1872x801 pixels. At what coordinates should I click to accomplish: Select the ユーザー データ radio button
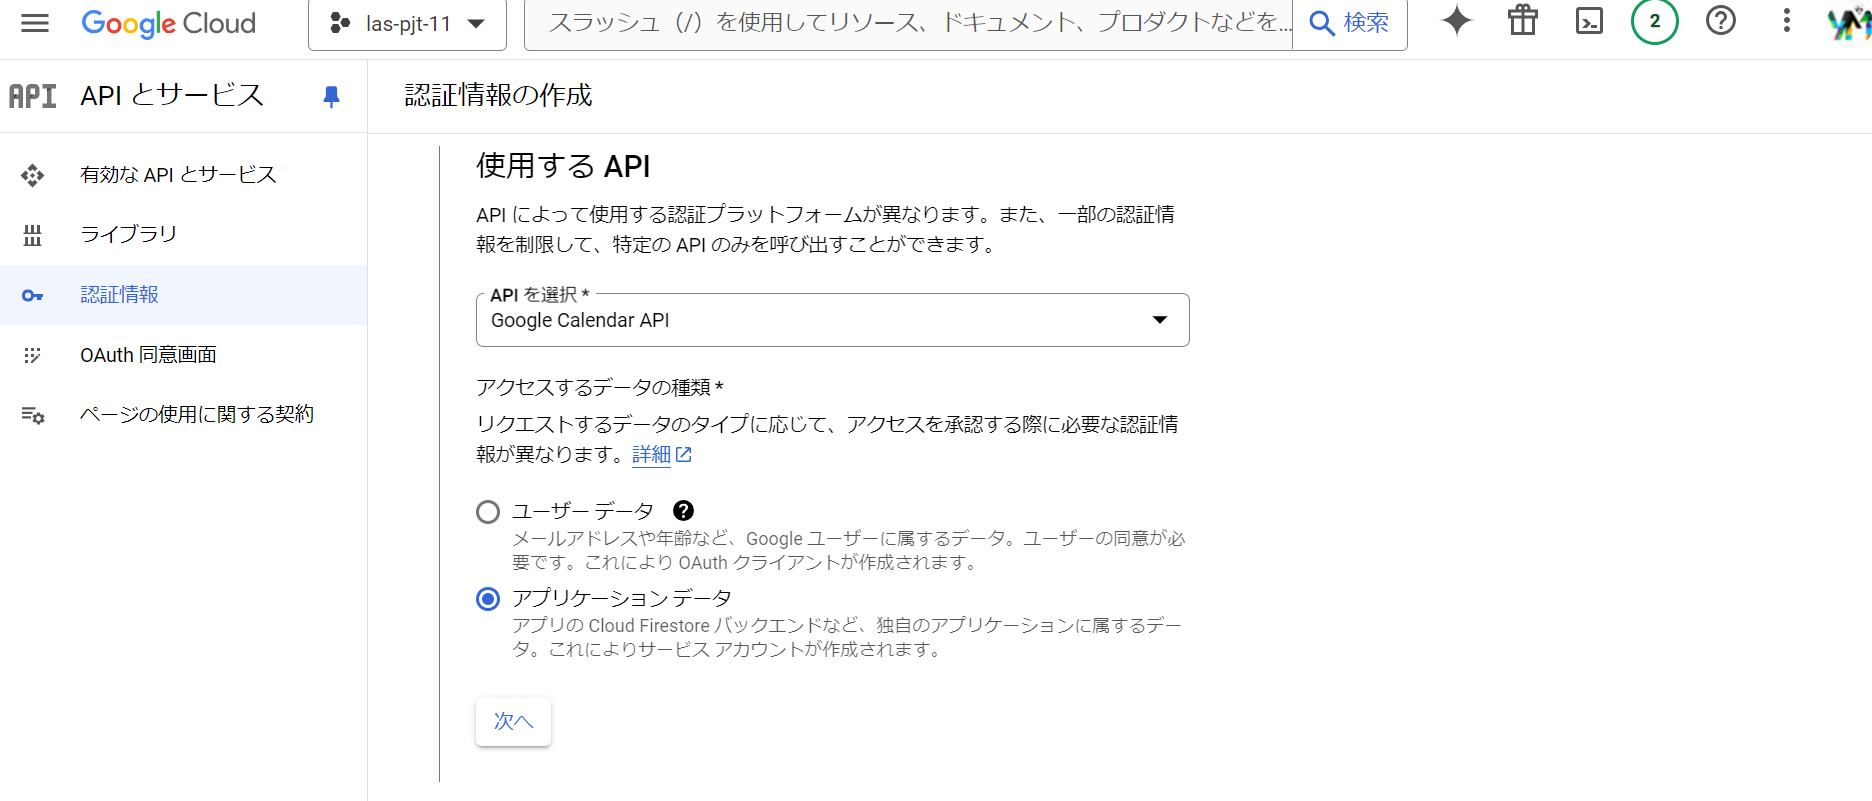click(x=488, y=512)
